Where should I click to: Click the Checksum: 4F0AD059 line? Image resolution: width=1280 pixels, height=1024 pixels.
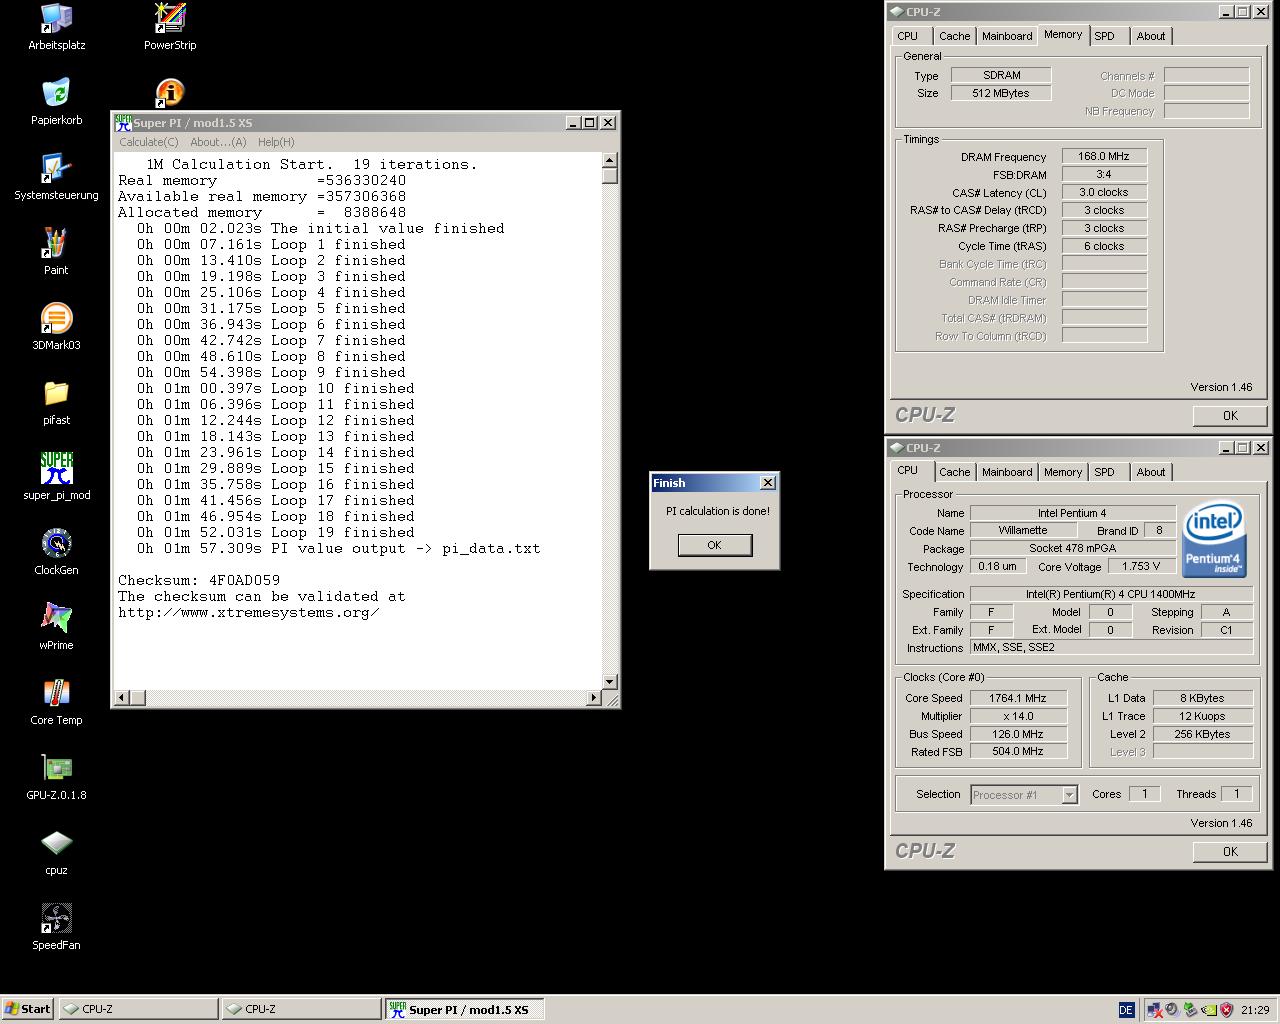[199, 580]
